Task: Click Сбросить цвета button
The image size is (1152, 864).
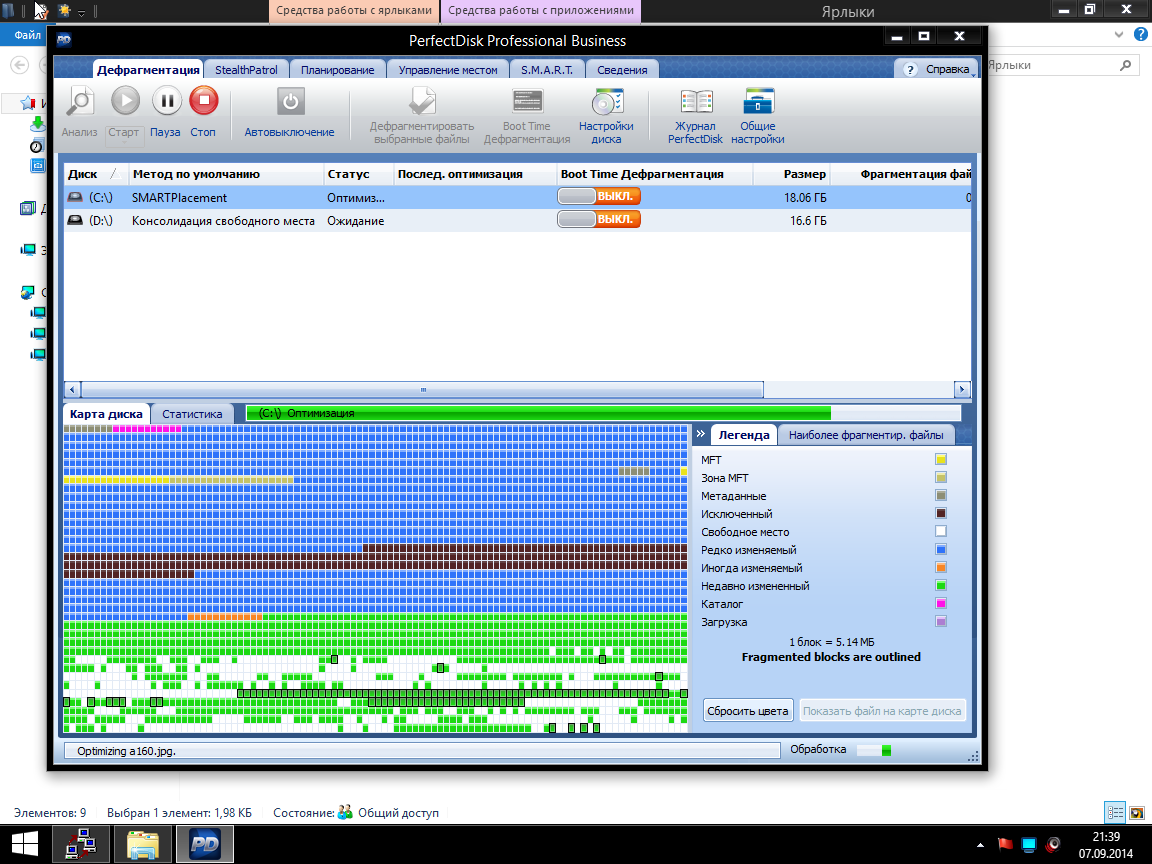Action: click(748, 710)
